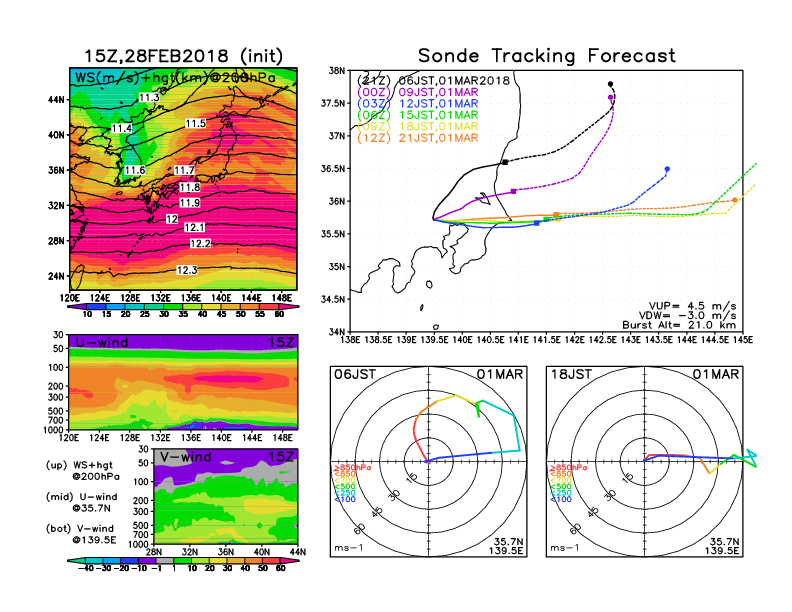The height and width of the screenshot is (612, 792).
Task: Click the '139.5E' longitude label on tracking map axis
Action: click(434, 340)
